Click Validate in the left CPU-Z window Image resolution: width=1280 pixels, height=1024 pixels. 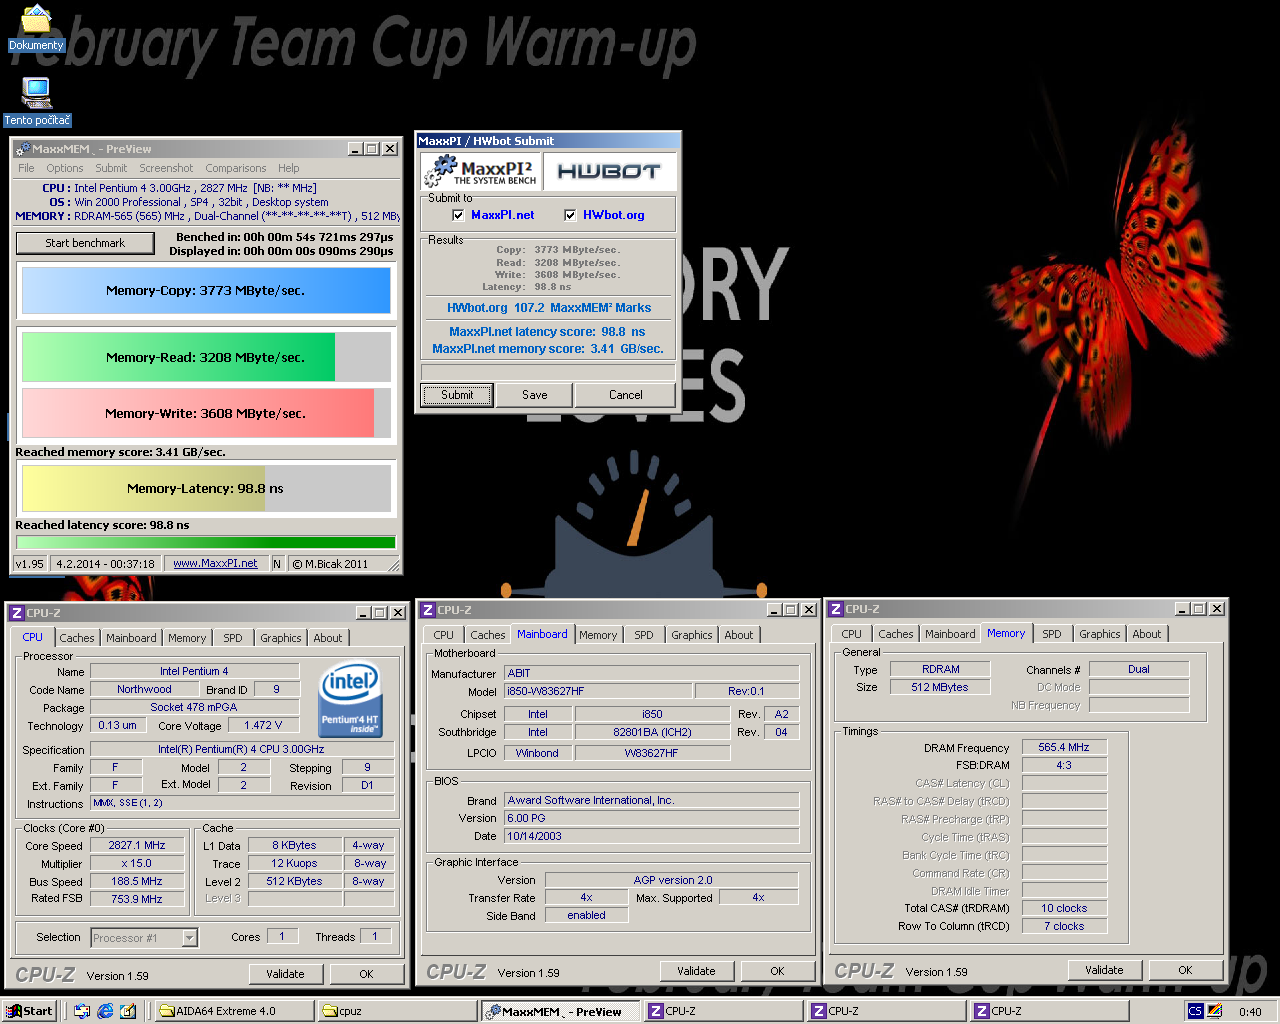[285, 974]
